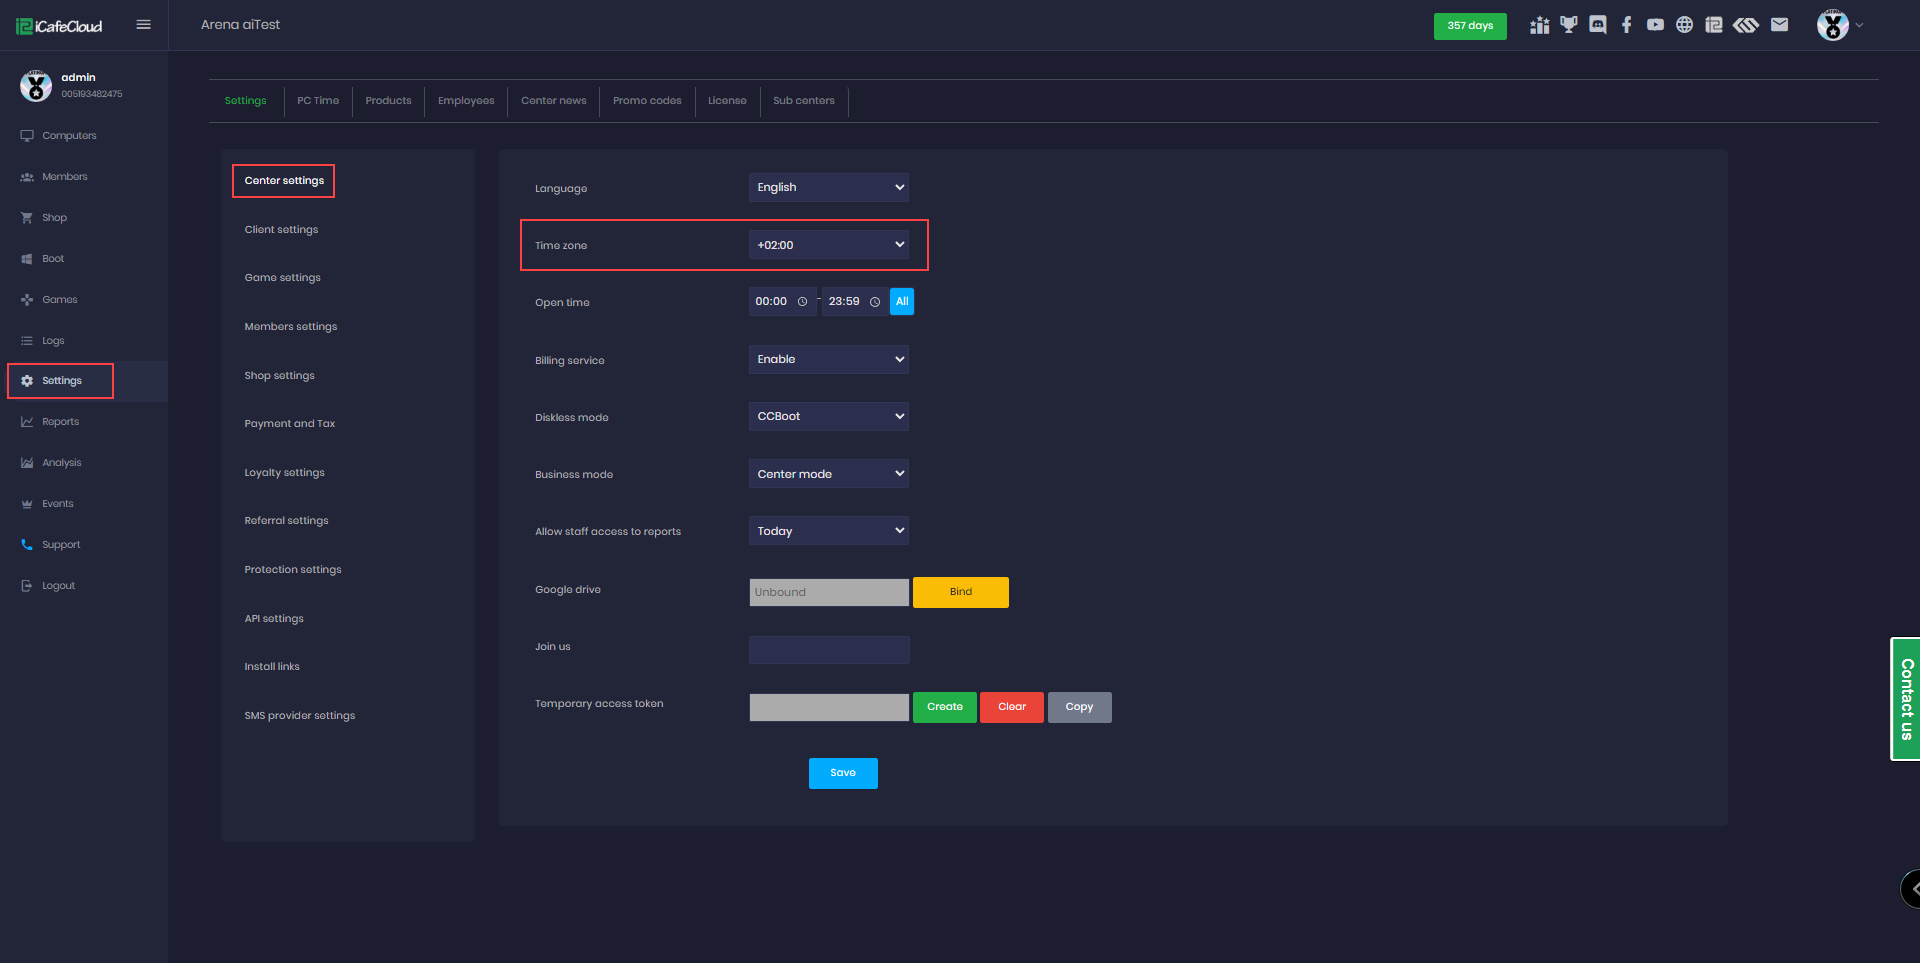Click the trophy icon in the header
The image size is (1920, 963).
[1568, 25]
